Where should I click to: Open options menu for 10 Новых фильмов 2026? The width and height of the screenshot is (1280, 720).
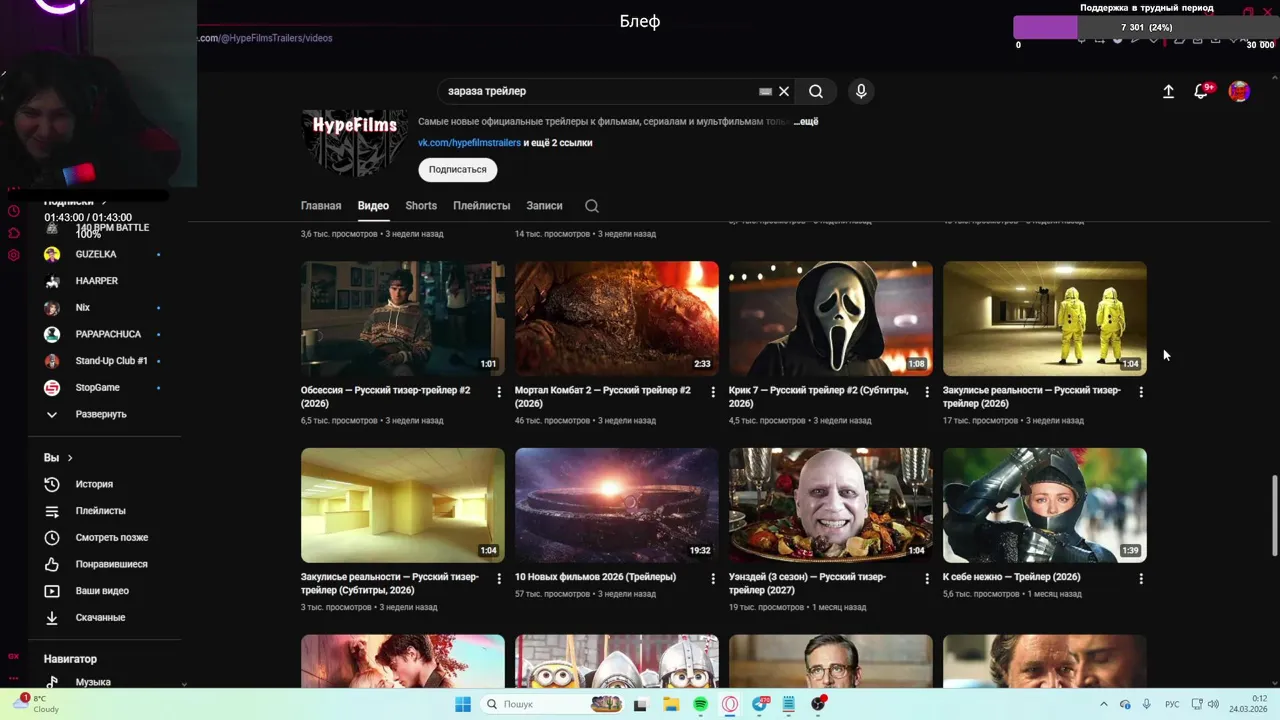point(713,579)
